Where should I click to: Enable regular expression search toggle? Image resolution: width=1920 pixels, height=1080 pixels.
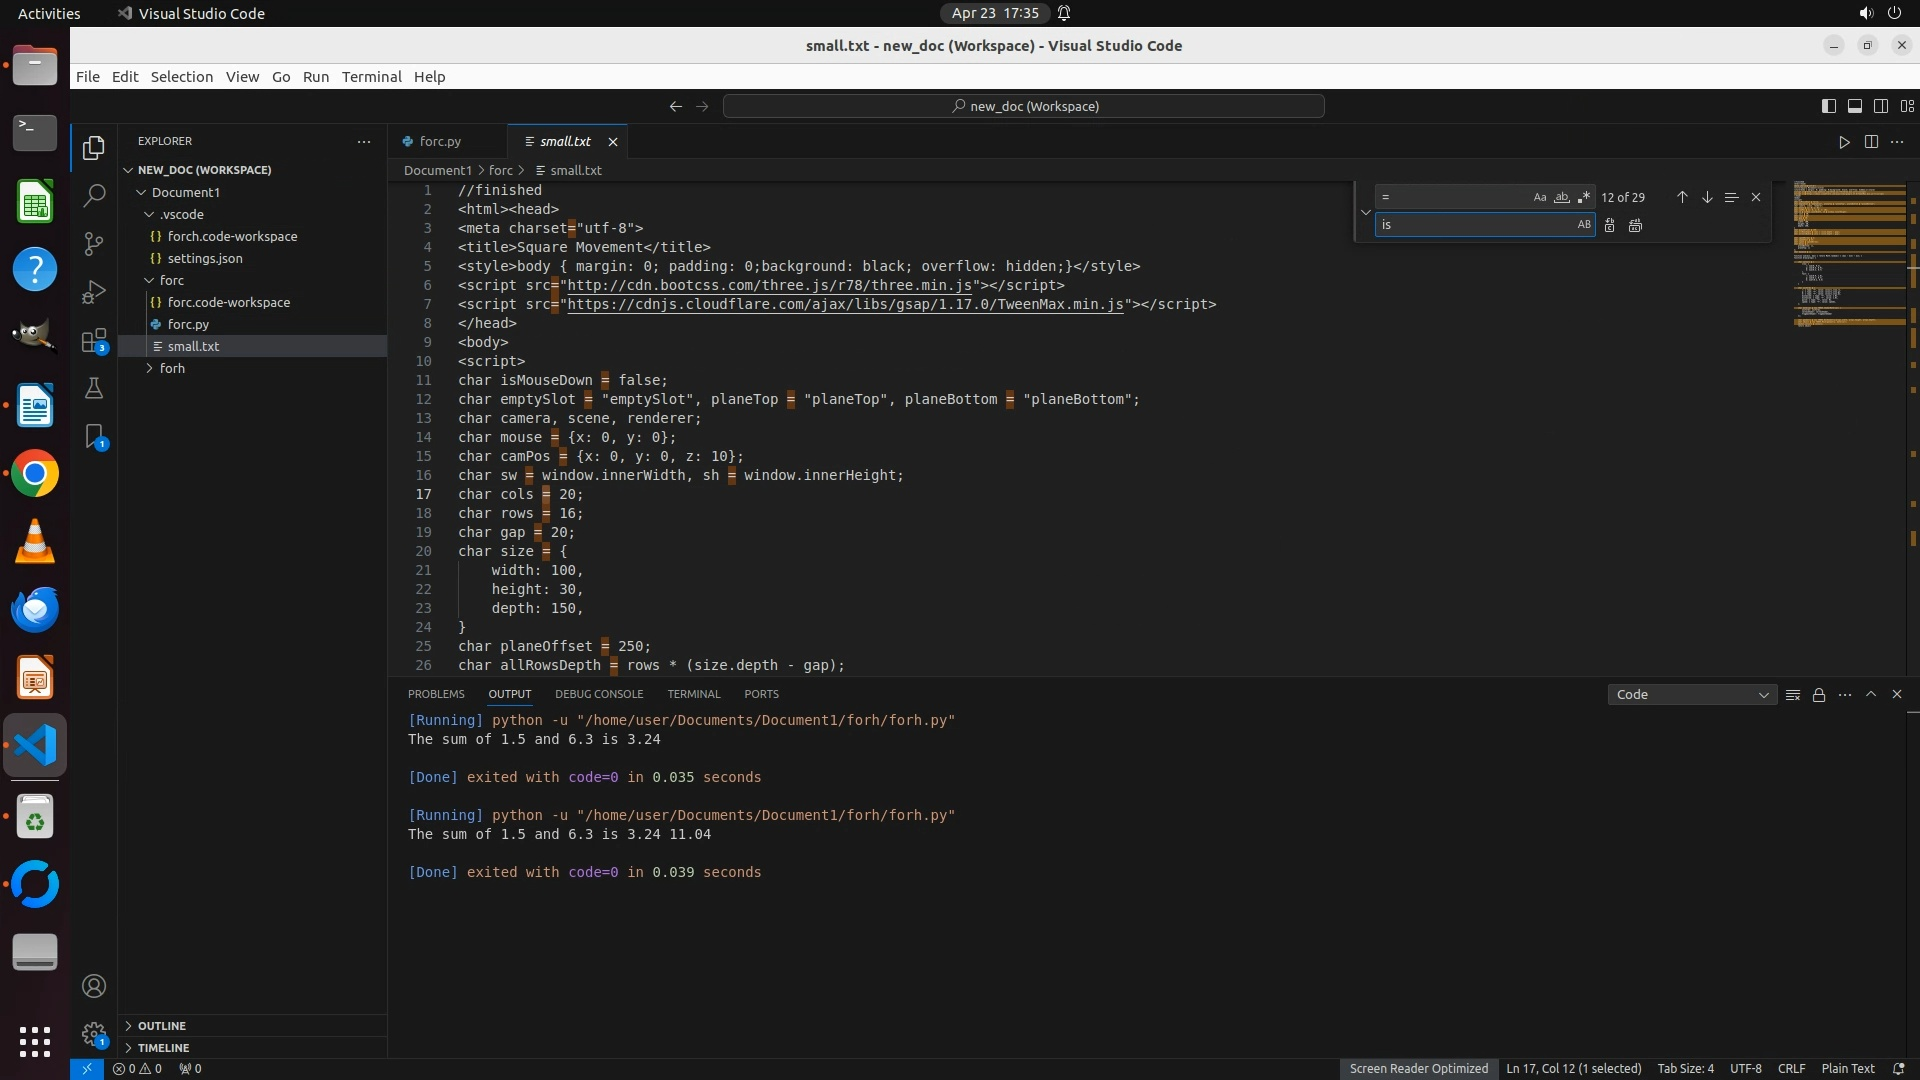[x=1583, y=198]
